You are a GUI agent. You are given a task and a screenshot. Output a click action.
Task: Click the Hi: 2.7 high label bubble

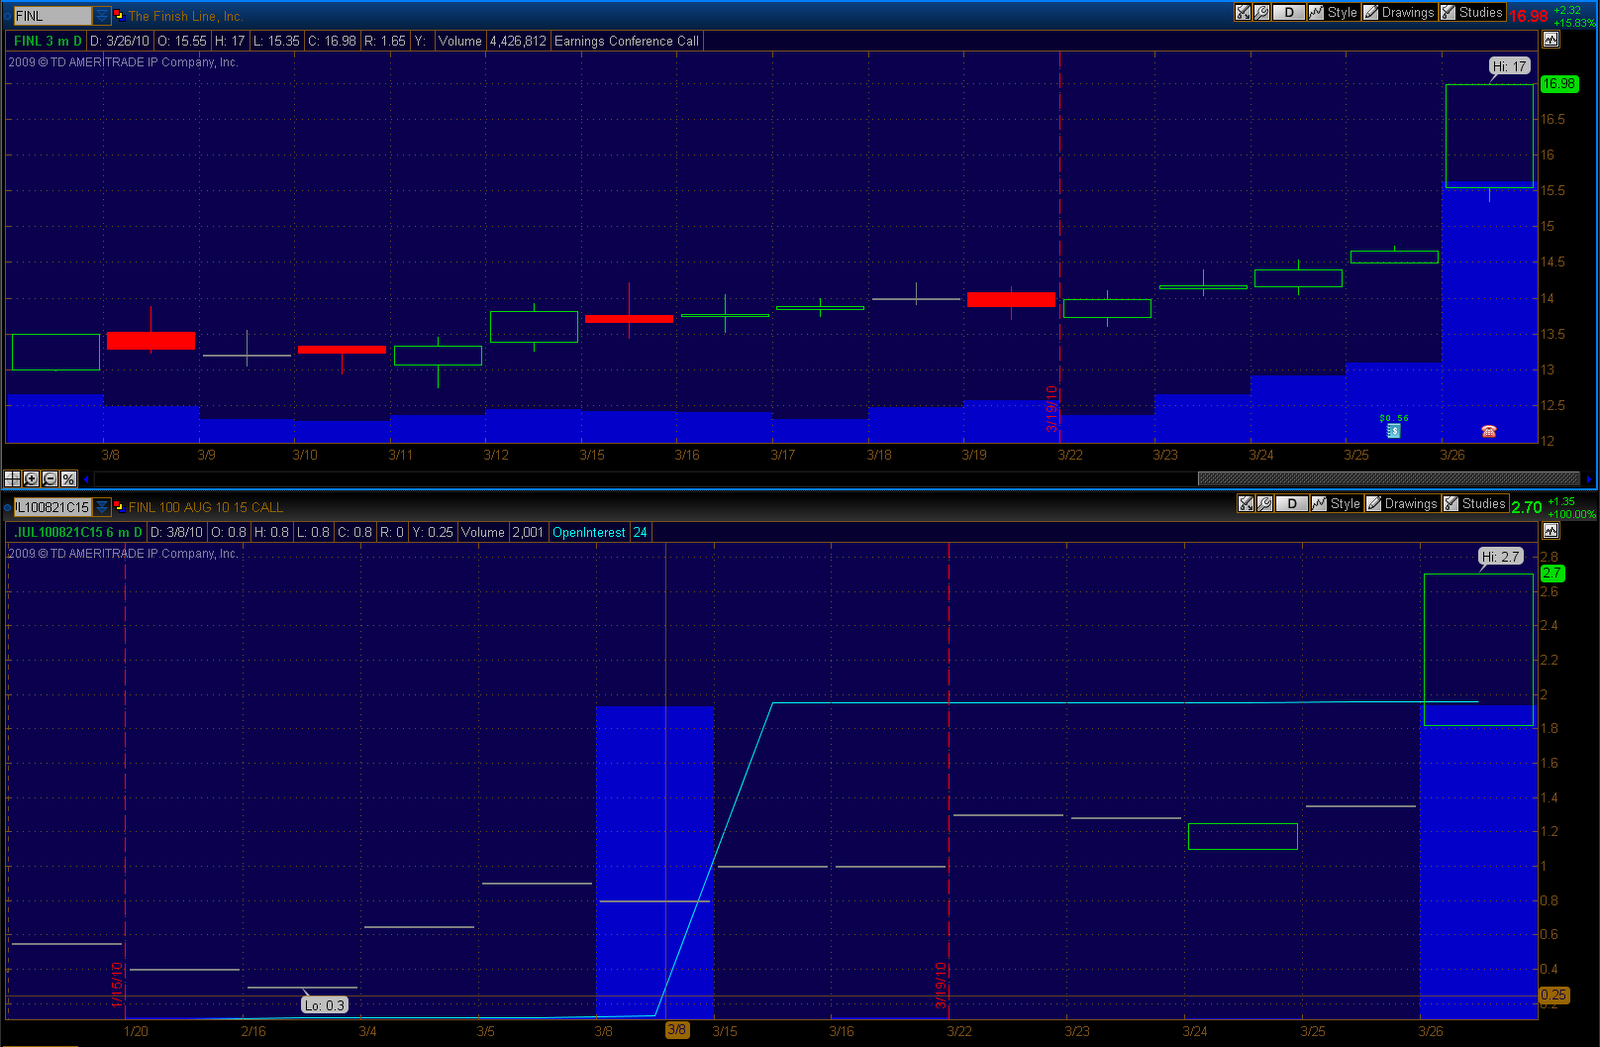(1501, 557)
